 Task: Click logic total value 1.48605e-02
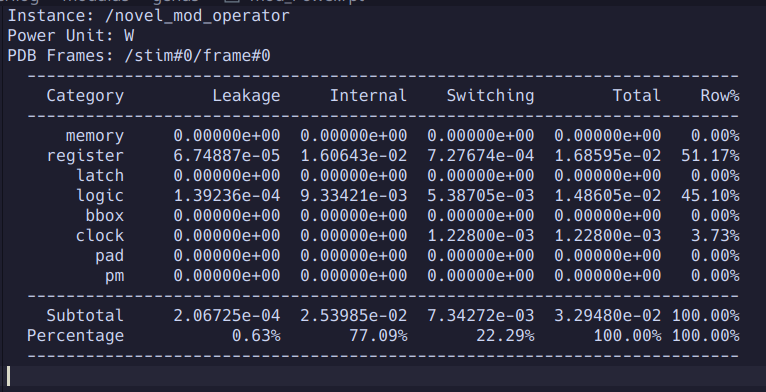click(608, 196)
